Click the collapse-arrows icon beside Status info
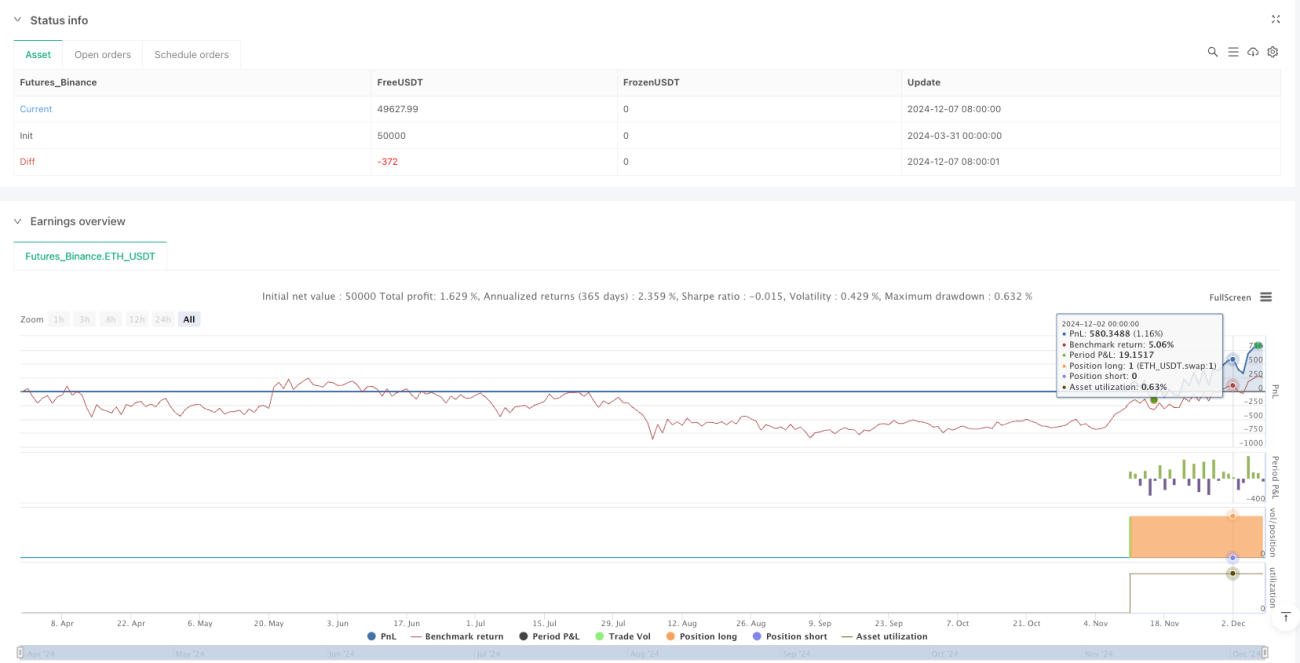The height and width of the screenshot is (663, 1300). tap(1275, 19)
